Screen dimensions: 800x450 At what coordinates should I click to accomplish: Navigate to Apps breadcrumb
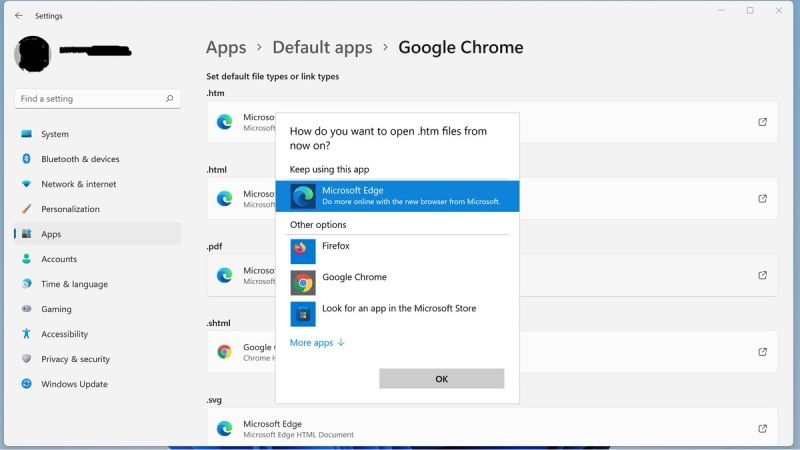(x=226, y=47)
